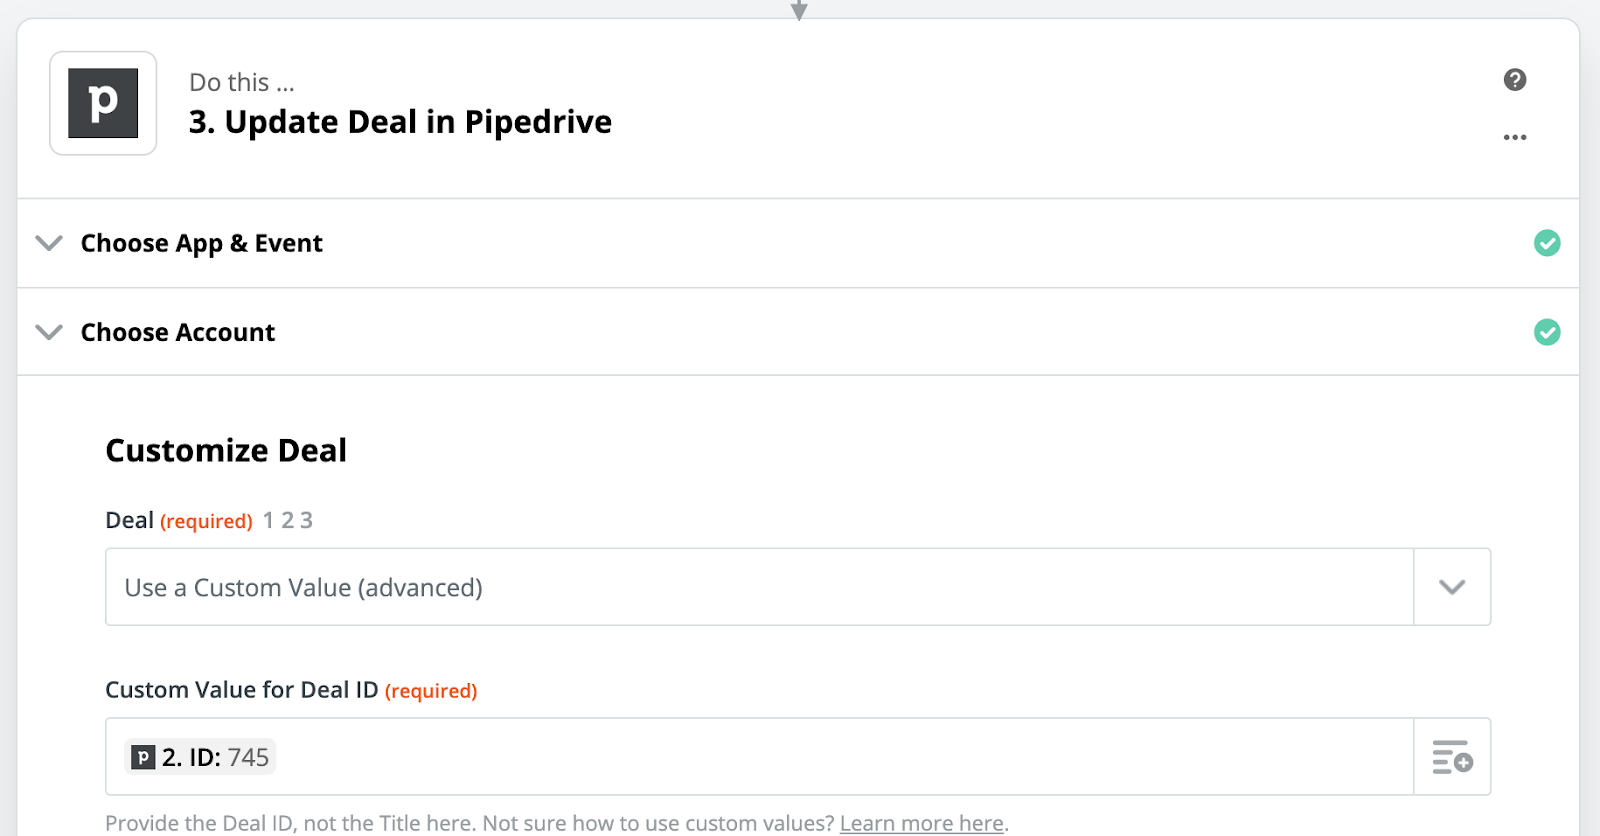
Task: Open the three-dot step options menu
Action: (1515, 137)
